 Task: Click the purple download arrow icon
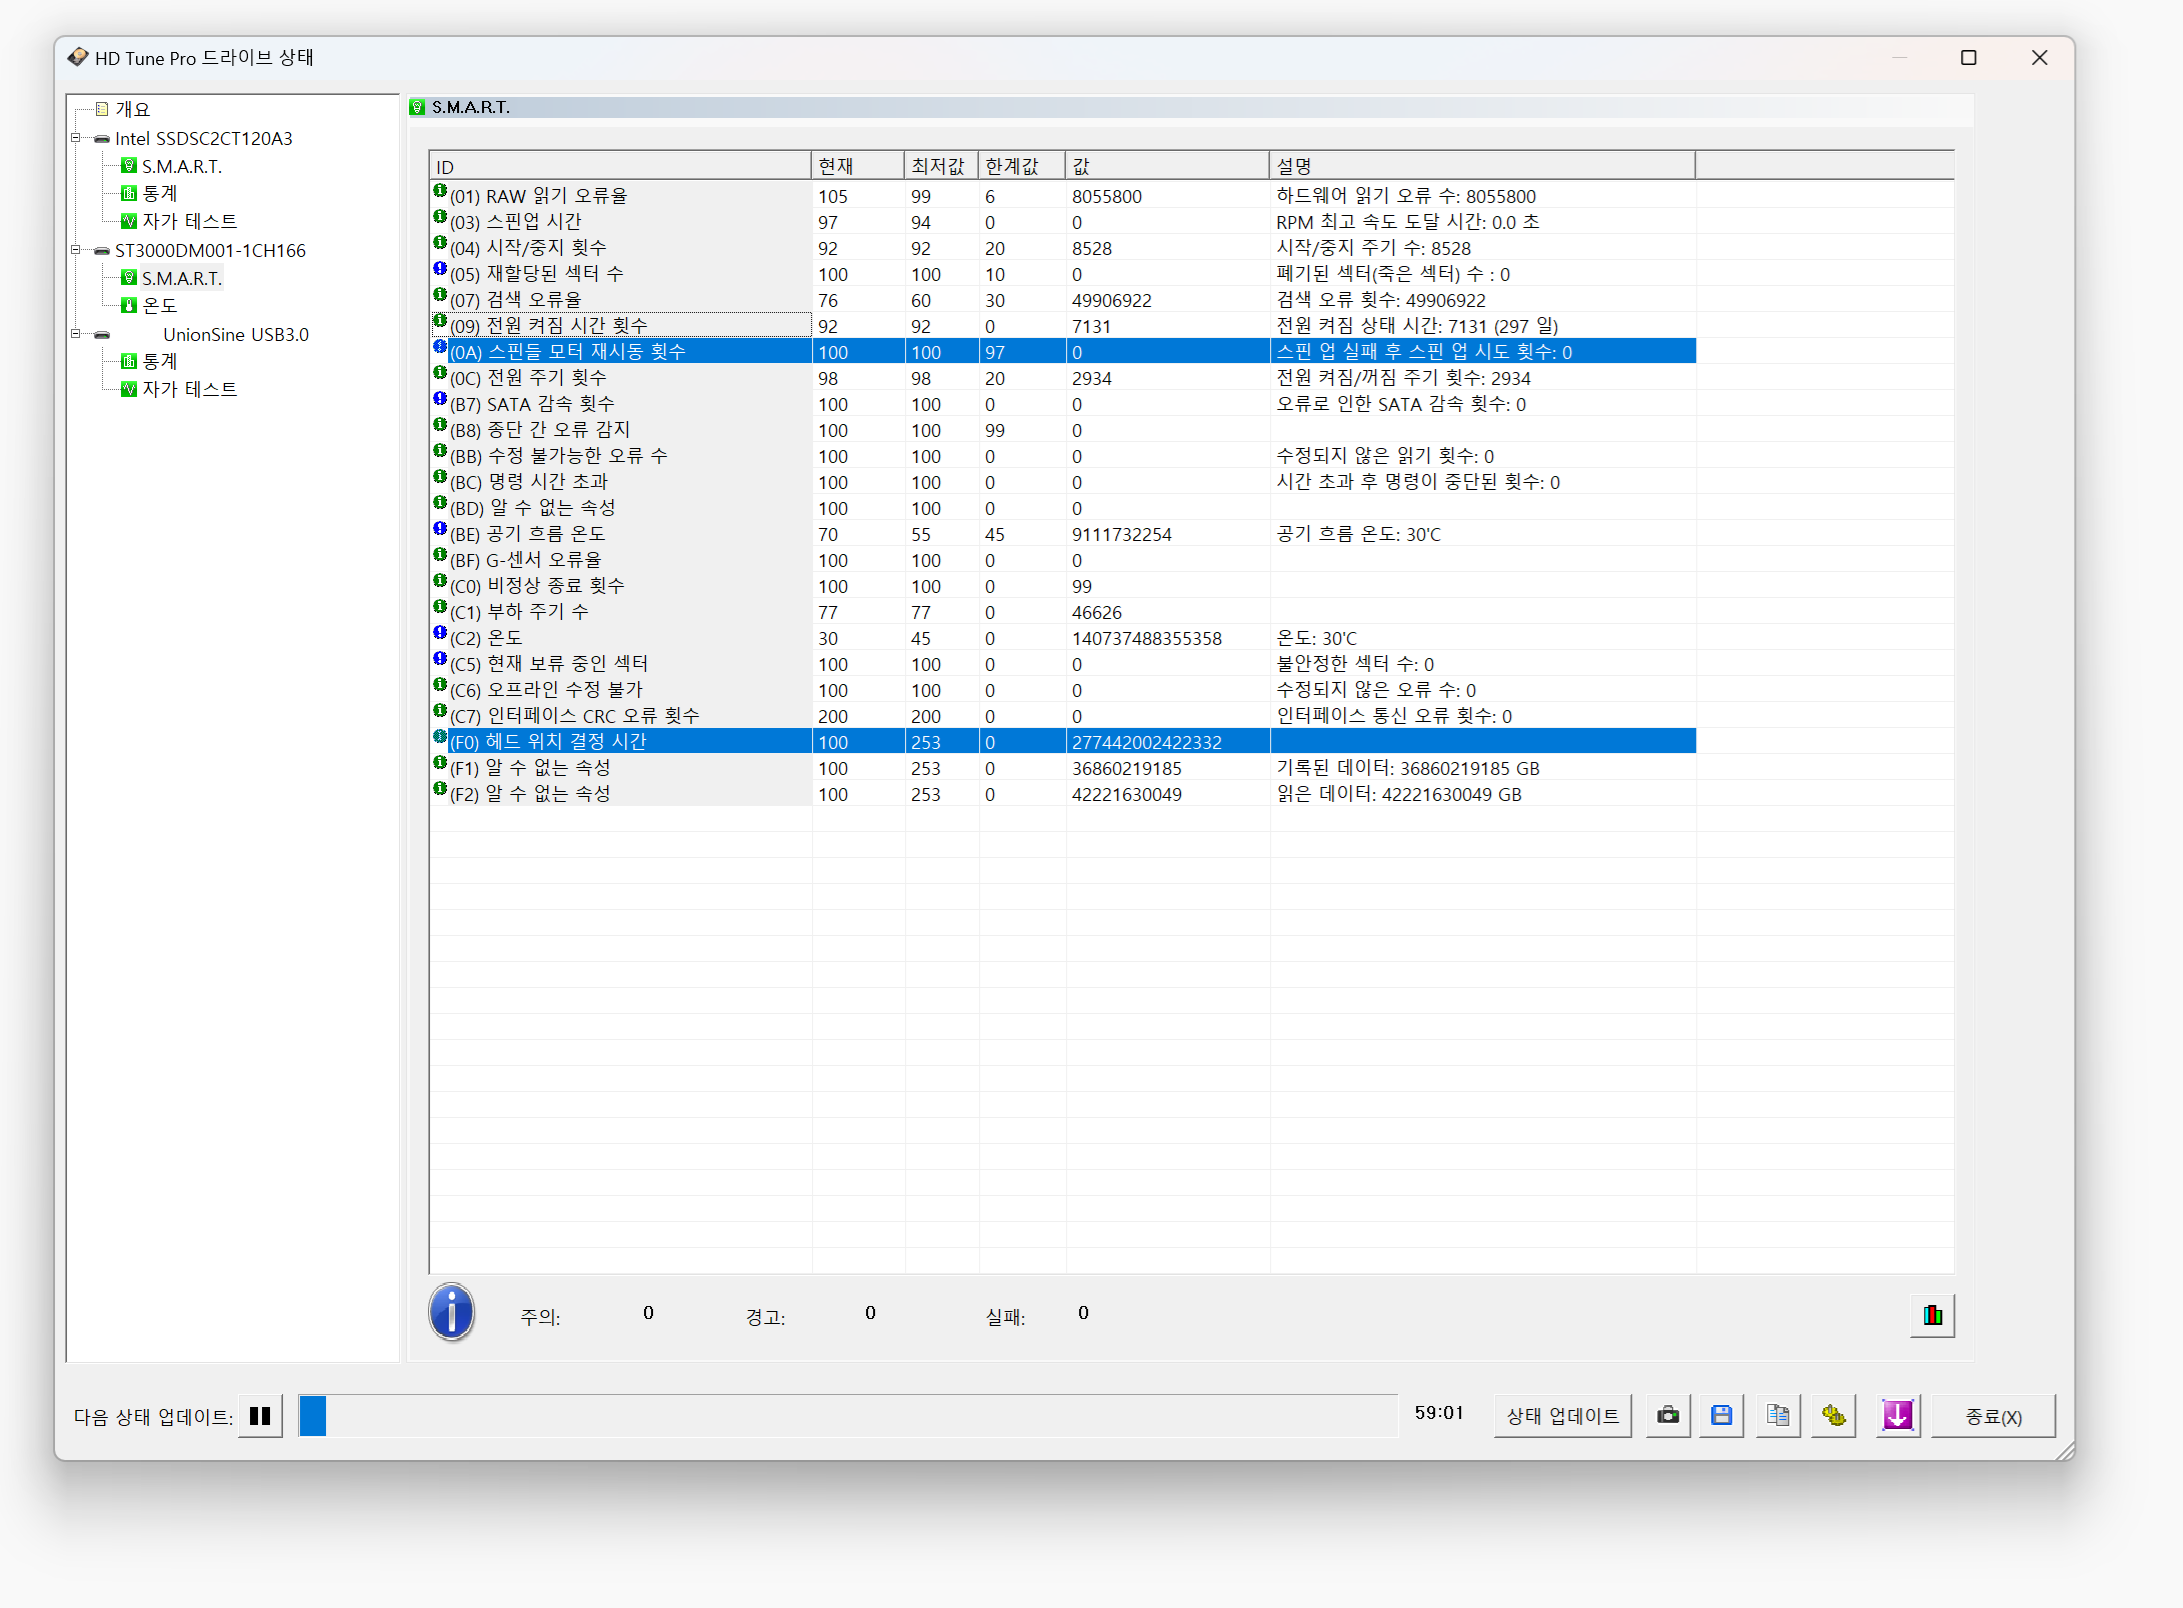point(1897,1415)
